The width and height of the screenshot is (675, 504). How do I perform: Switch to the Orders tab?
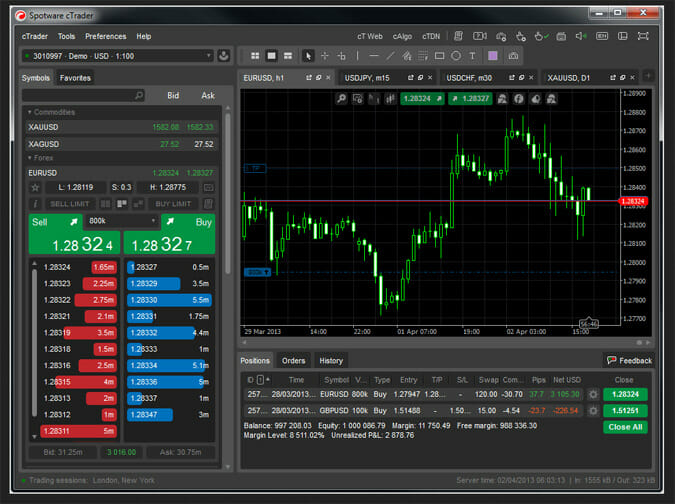point(294,361)
